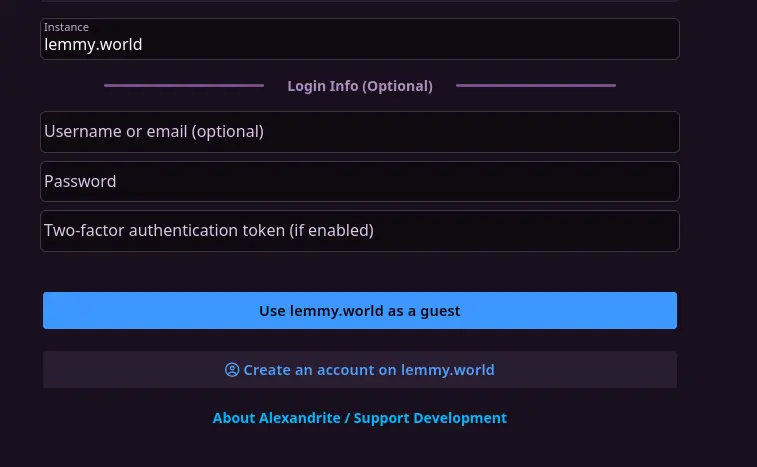Focus the Two-factor authentication token field

click(360, 231)
